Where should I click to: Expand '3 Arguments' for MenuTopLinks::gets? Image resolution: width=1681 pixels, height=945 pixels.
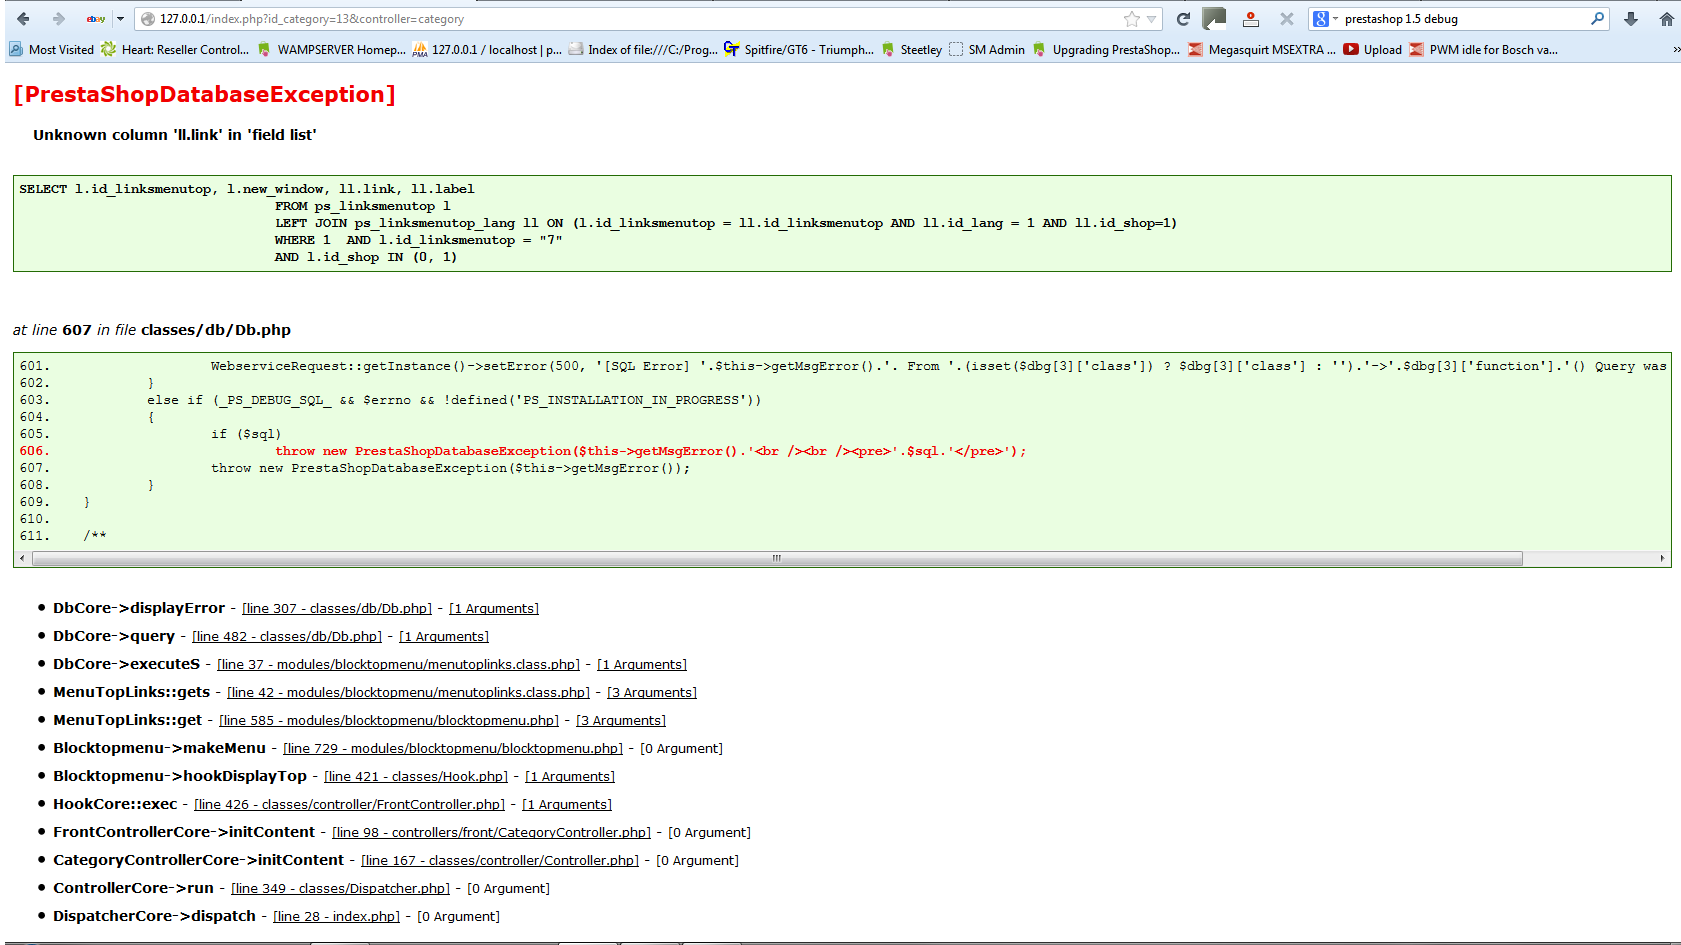[652, 693]
